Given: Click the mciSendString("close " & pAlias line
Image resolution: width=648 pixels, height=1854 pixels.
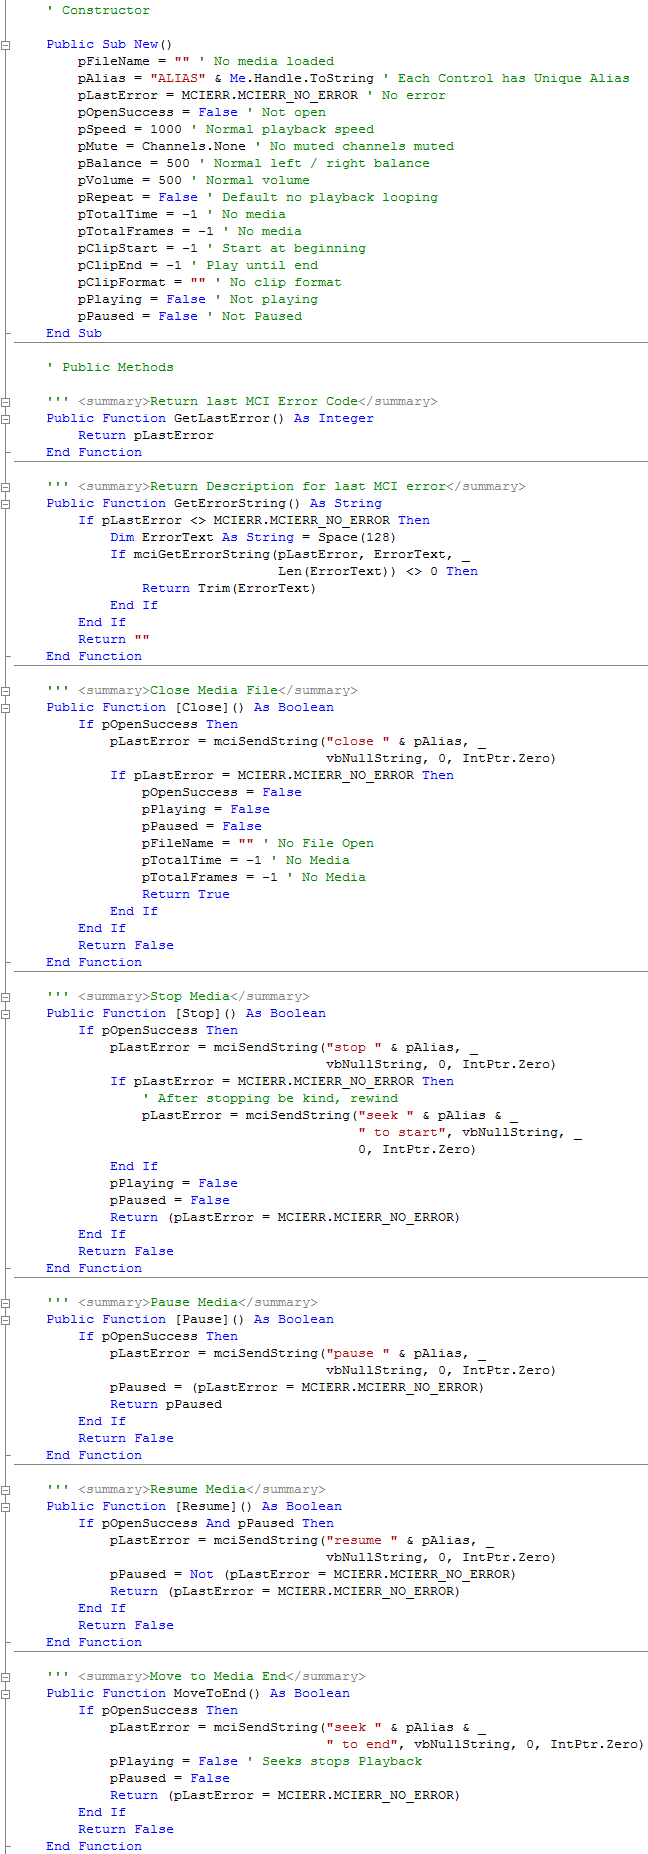Looking at the screenshot, I should [298, 741].
